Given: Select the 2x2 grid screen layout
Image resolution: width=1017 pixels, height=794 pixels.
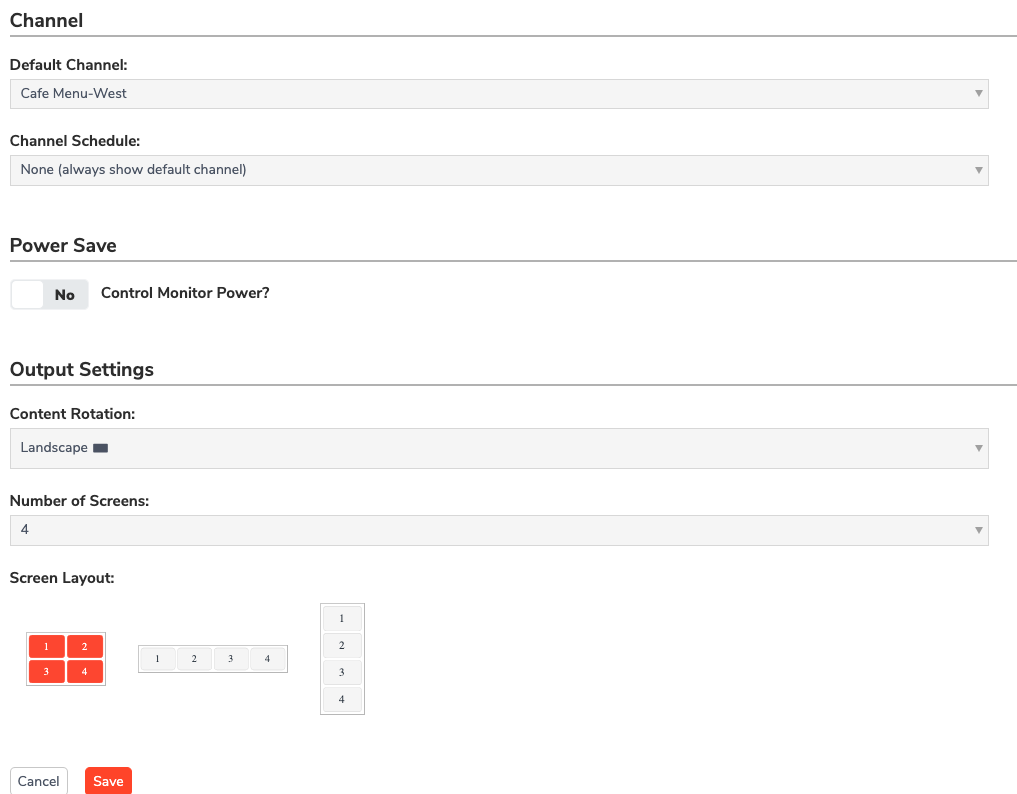Looking at the screenshot, I should click(66, 659).
